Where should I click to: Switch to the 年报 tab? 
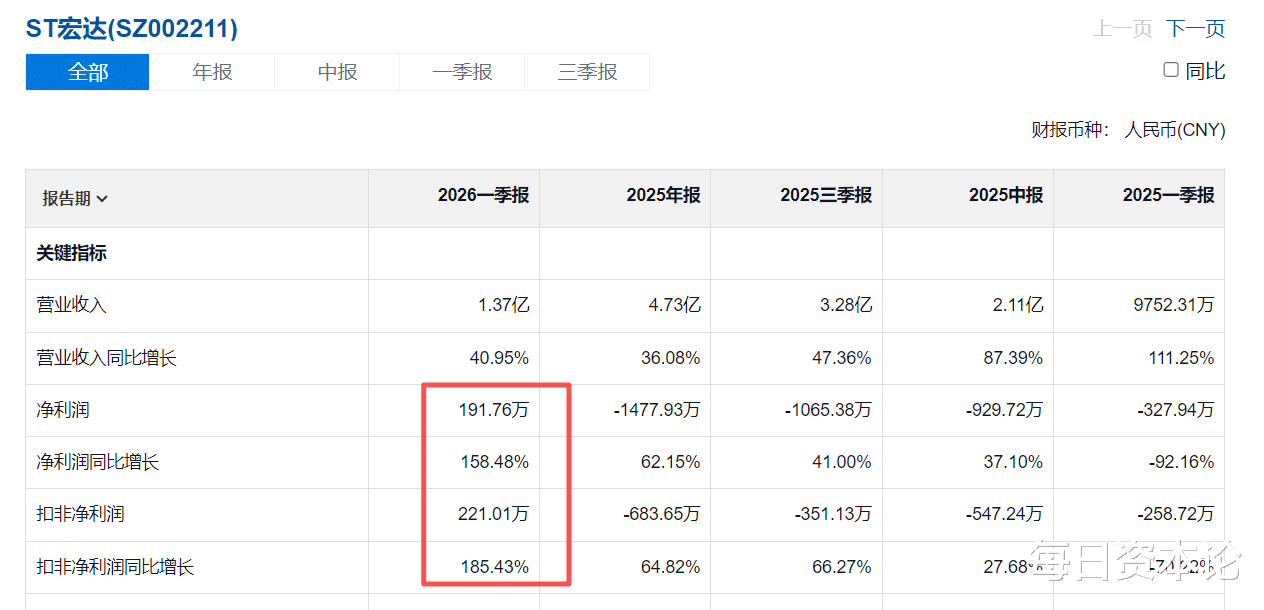tap(212, 72)
